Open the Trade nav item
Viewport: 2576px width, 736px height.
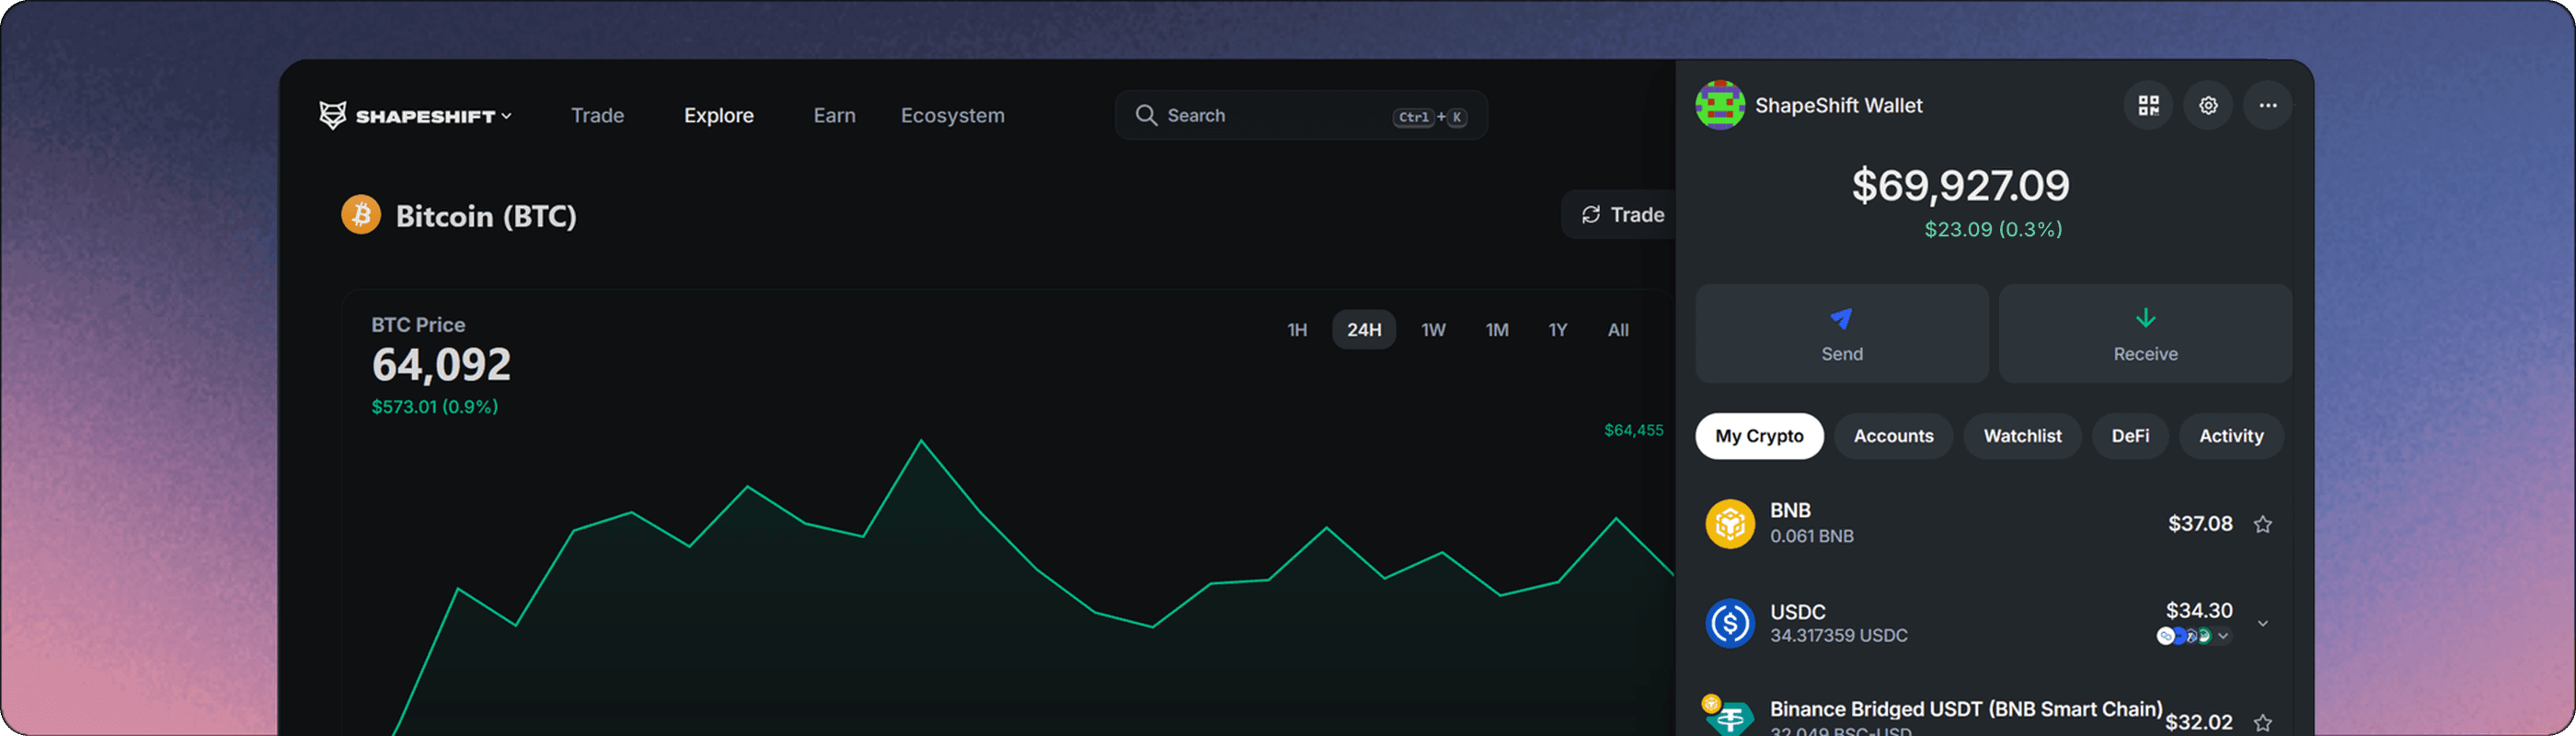tap(597, 115)
